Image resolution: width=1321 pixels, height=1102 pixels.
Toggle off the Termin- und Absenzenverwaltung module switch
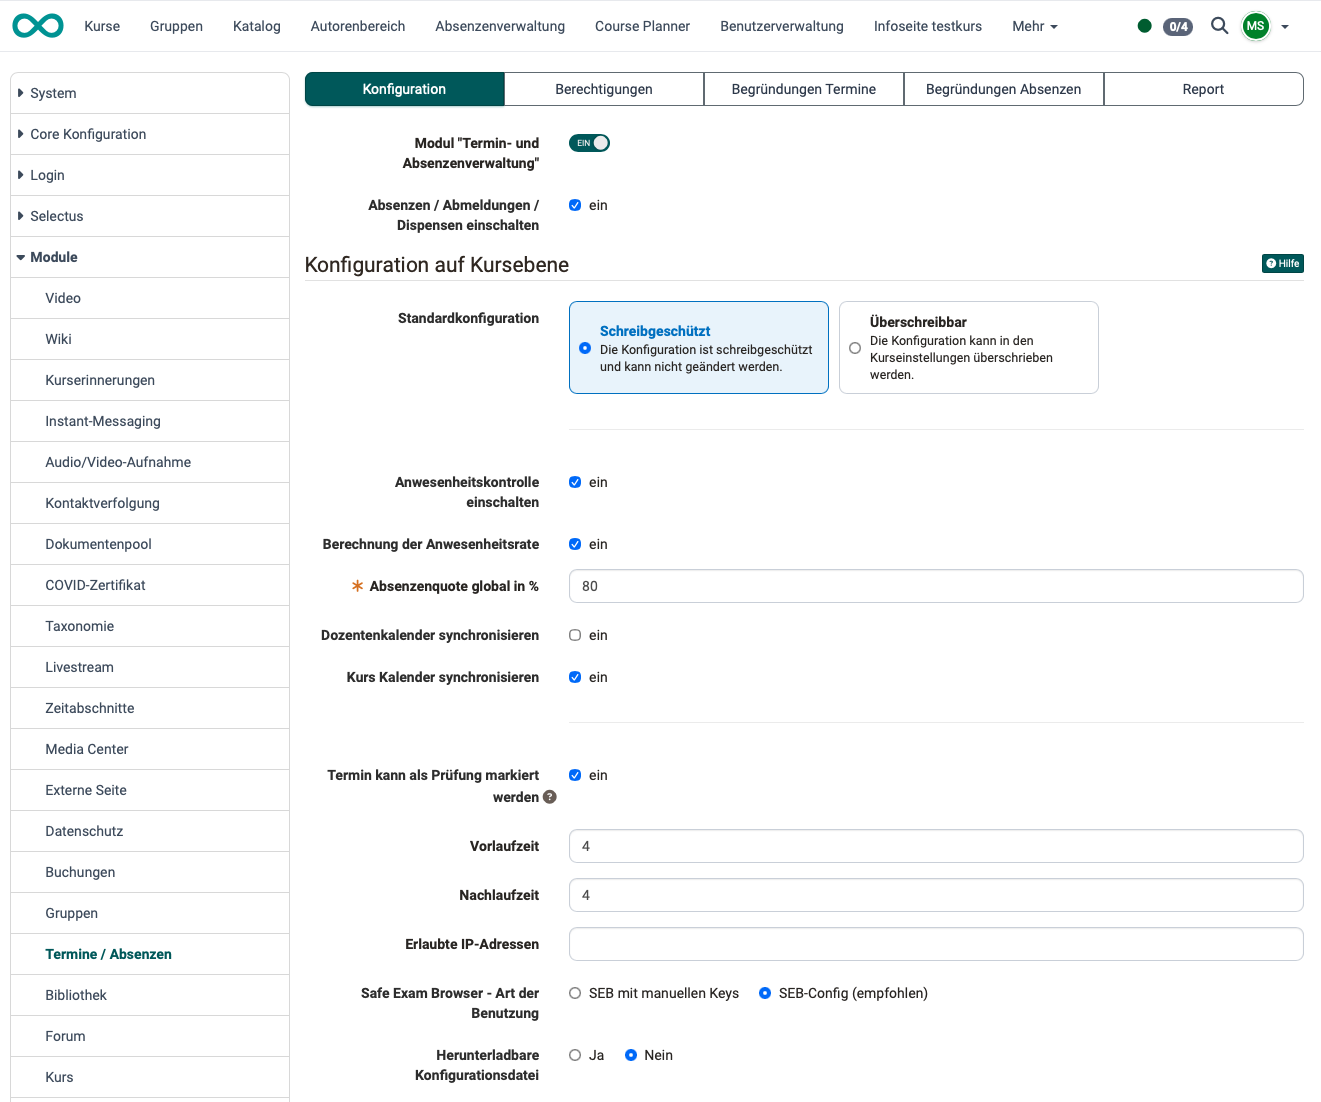589,143
